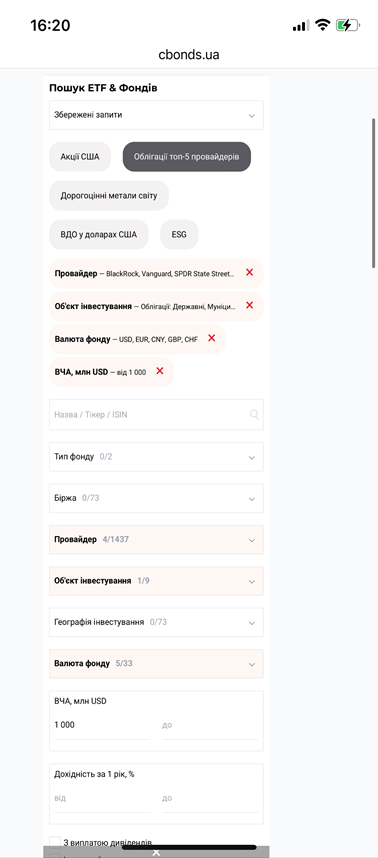The image size is (378, 858).
Task: Click the ВЧА minimum value field showing 1 000
Action: pos(102,725)
